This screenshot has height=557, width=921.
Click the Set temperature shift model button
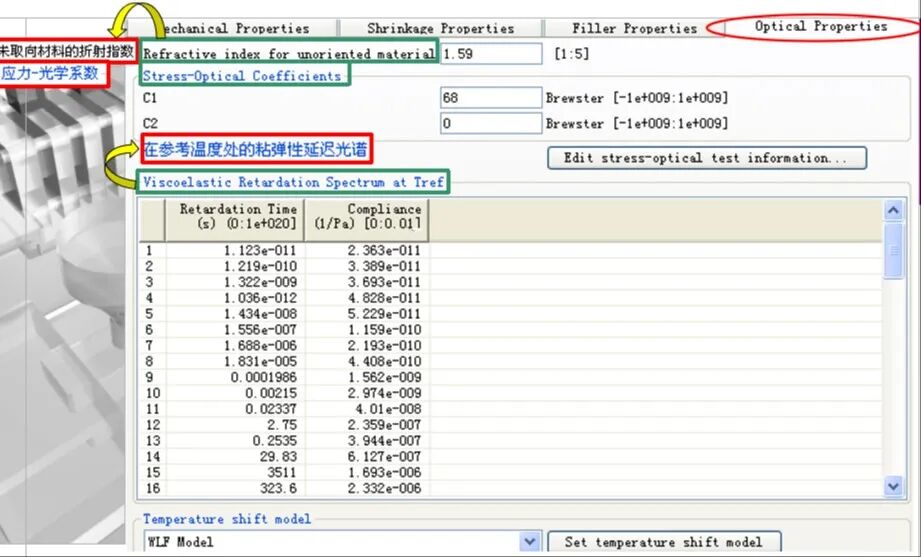[663, 542]
